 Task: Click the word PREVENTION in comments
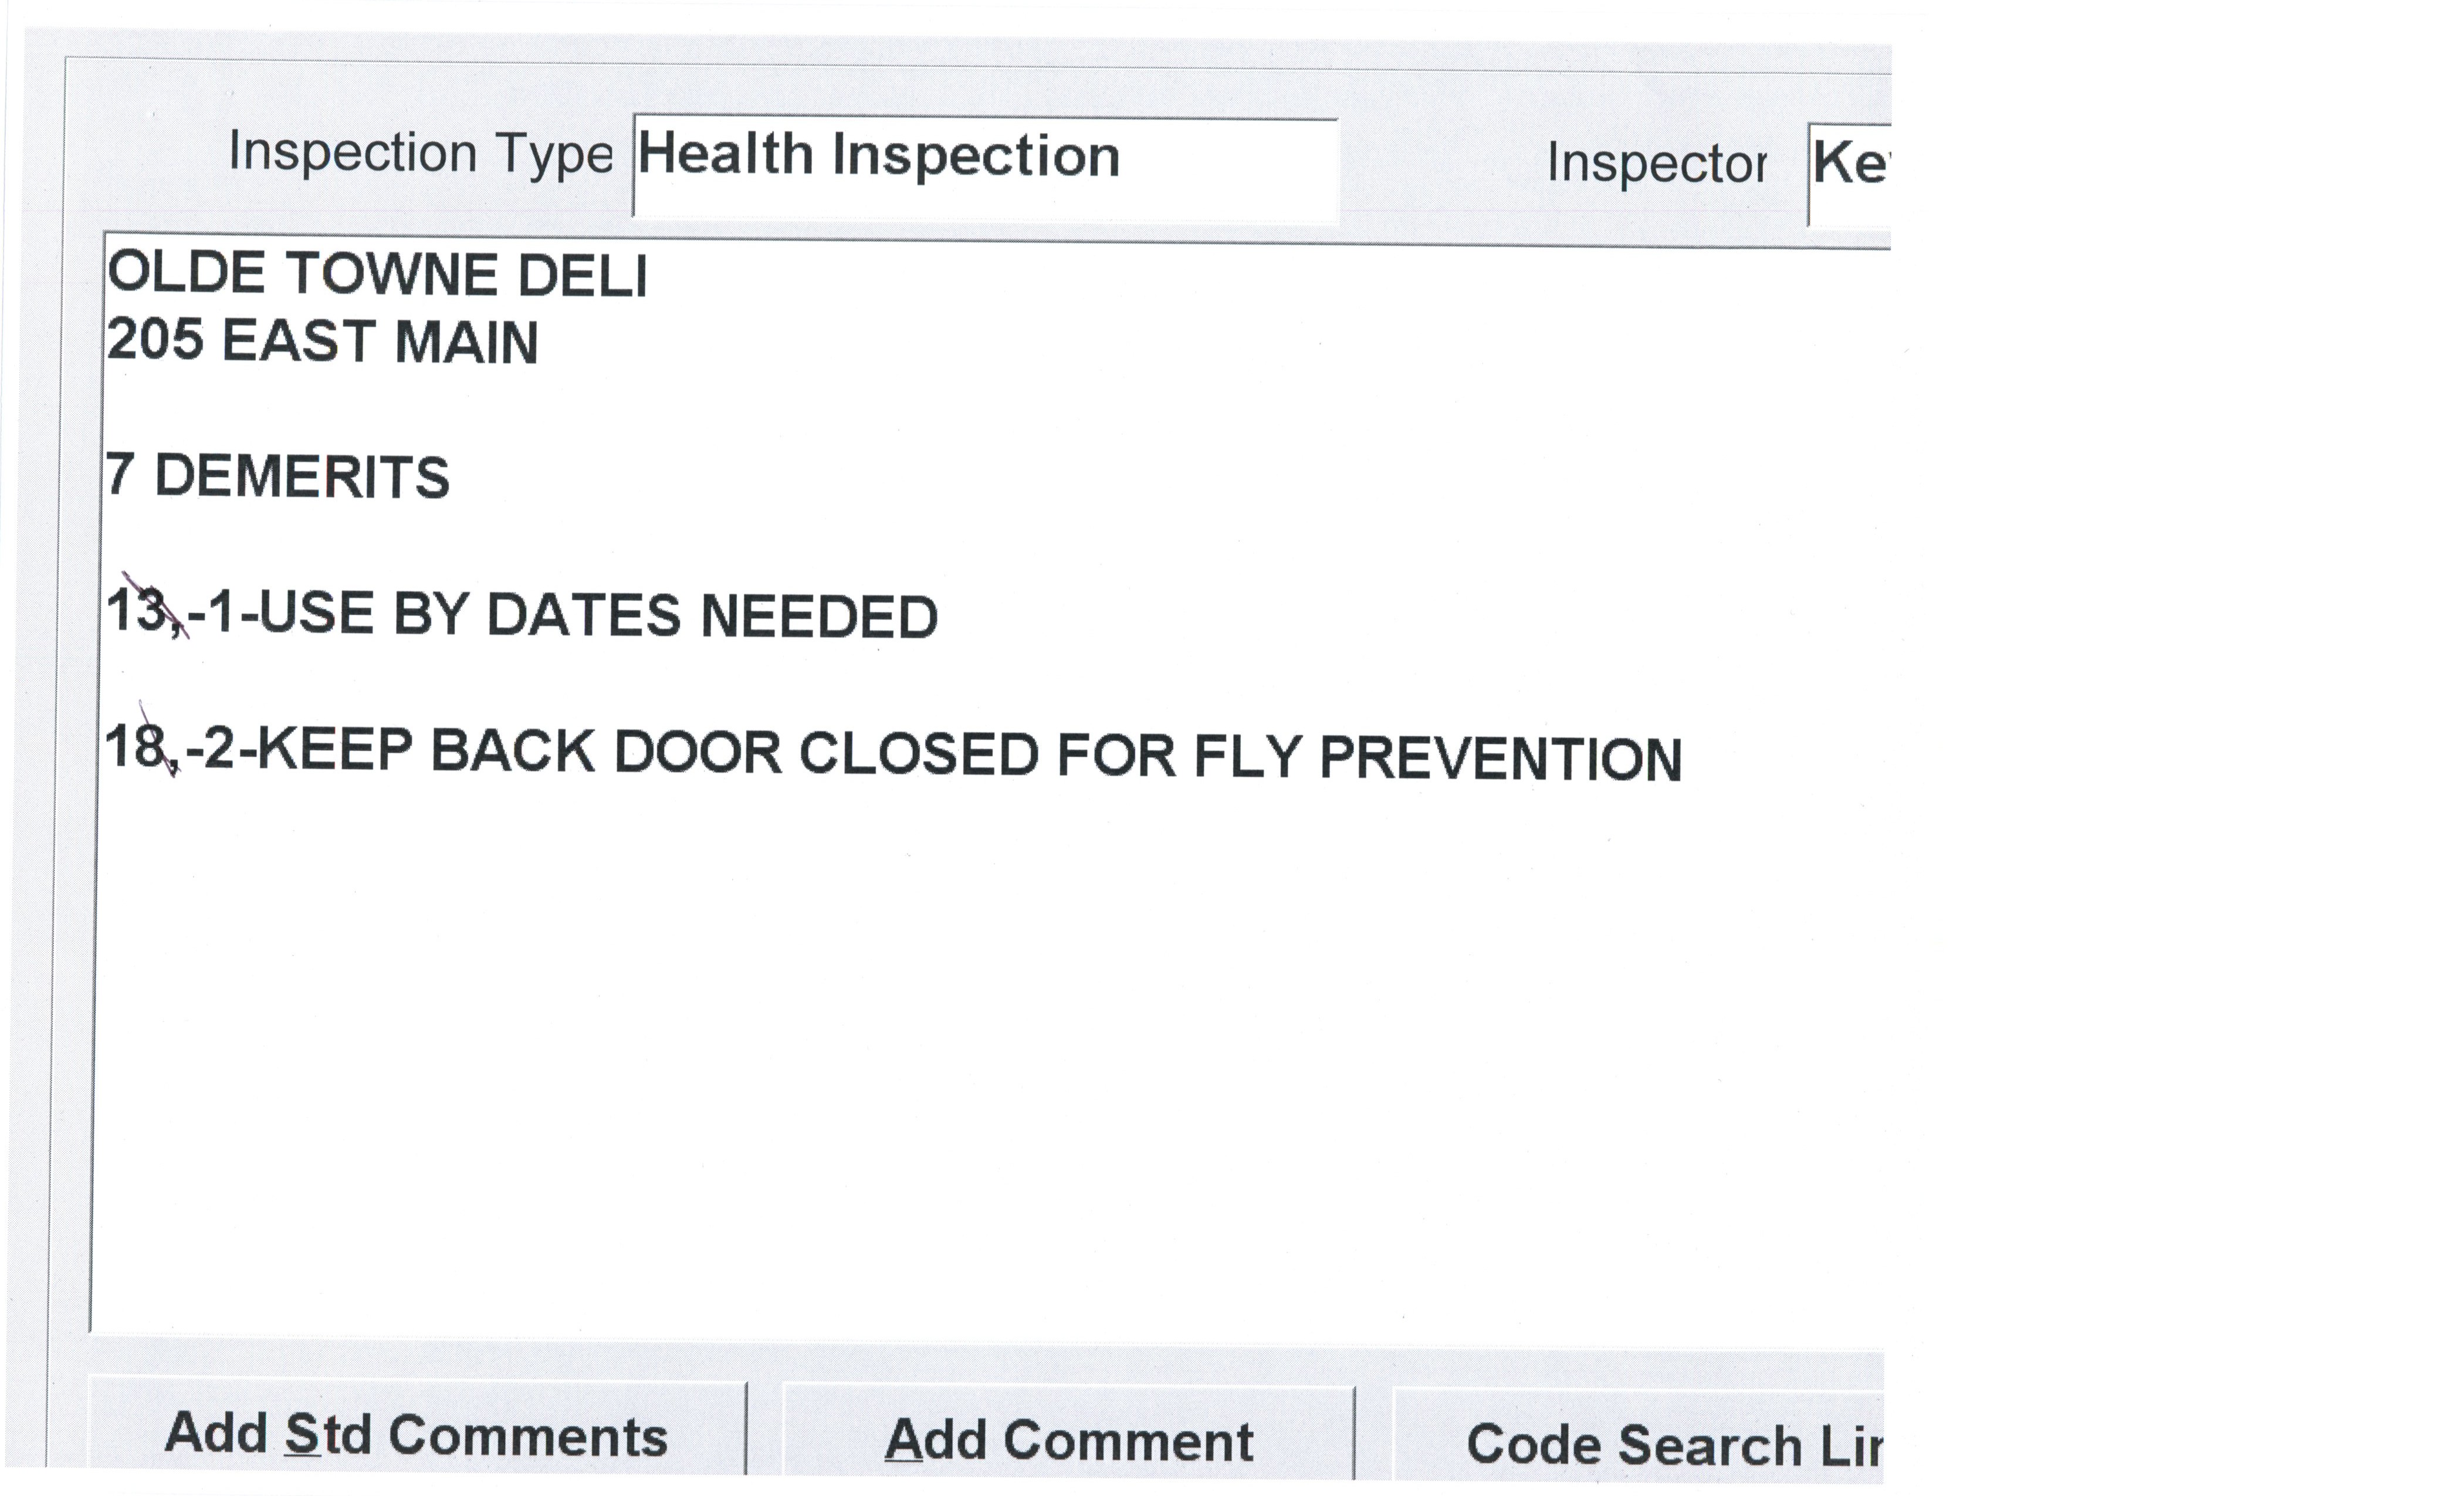pos(1500,759)
